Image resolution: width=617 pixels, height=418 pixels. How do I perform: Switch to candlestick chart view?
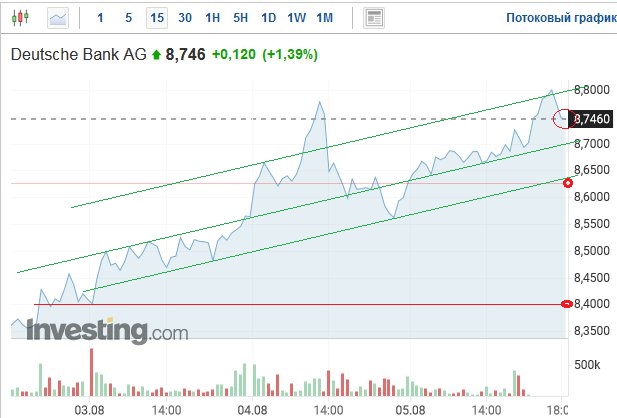(20, 18)
